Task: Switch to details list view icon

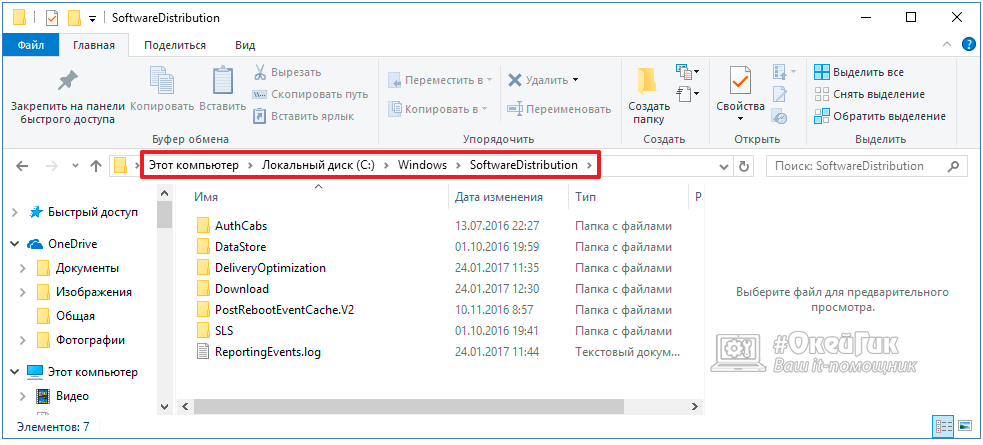Action: [x=940, y=427]
